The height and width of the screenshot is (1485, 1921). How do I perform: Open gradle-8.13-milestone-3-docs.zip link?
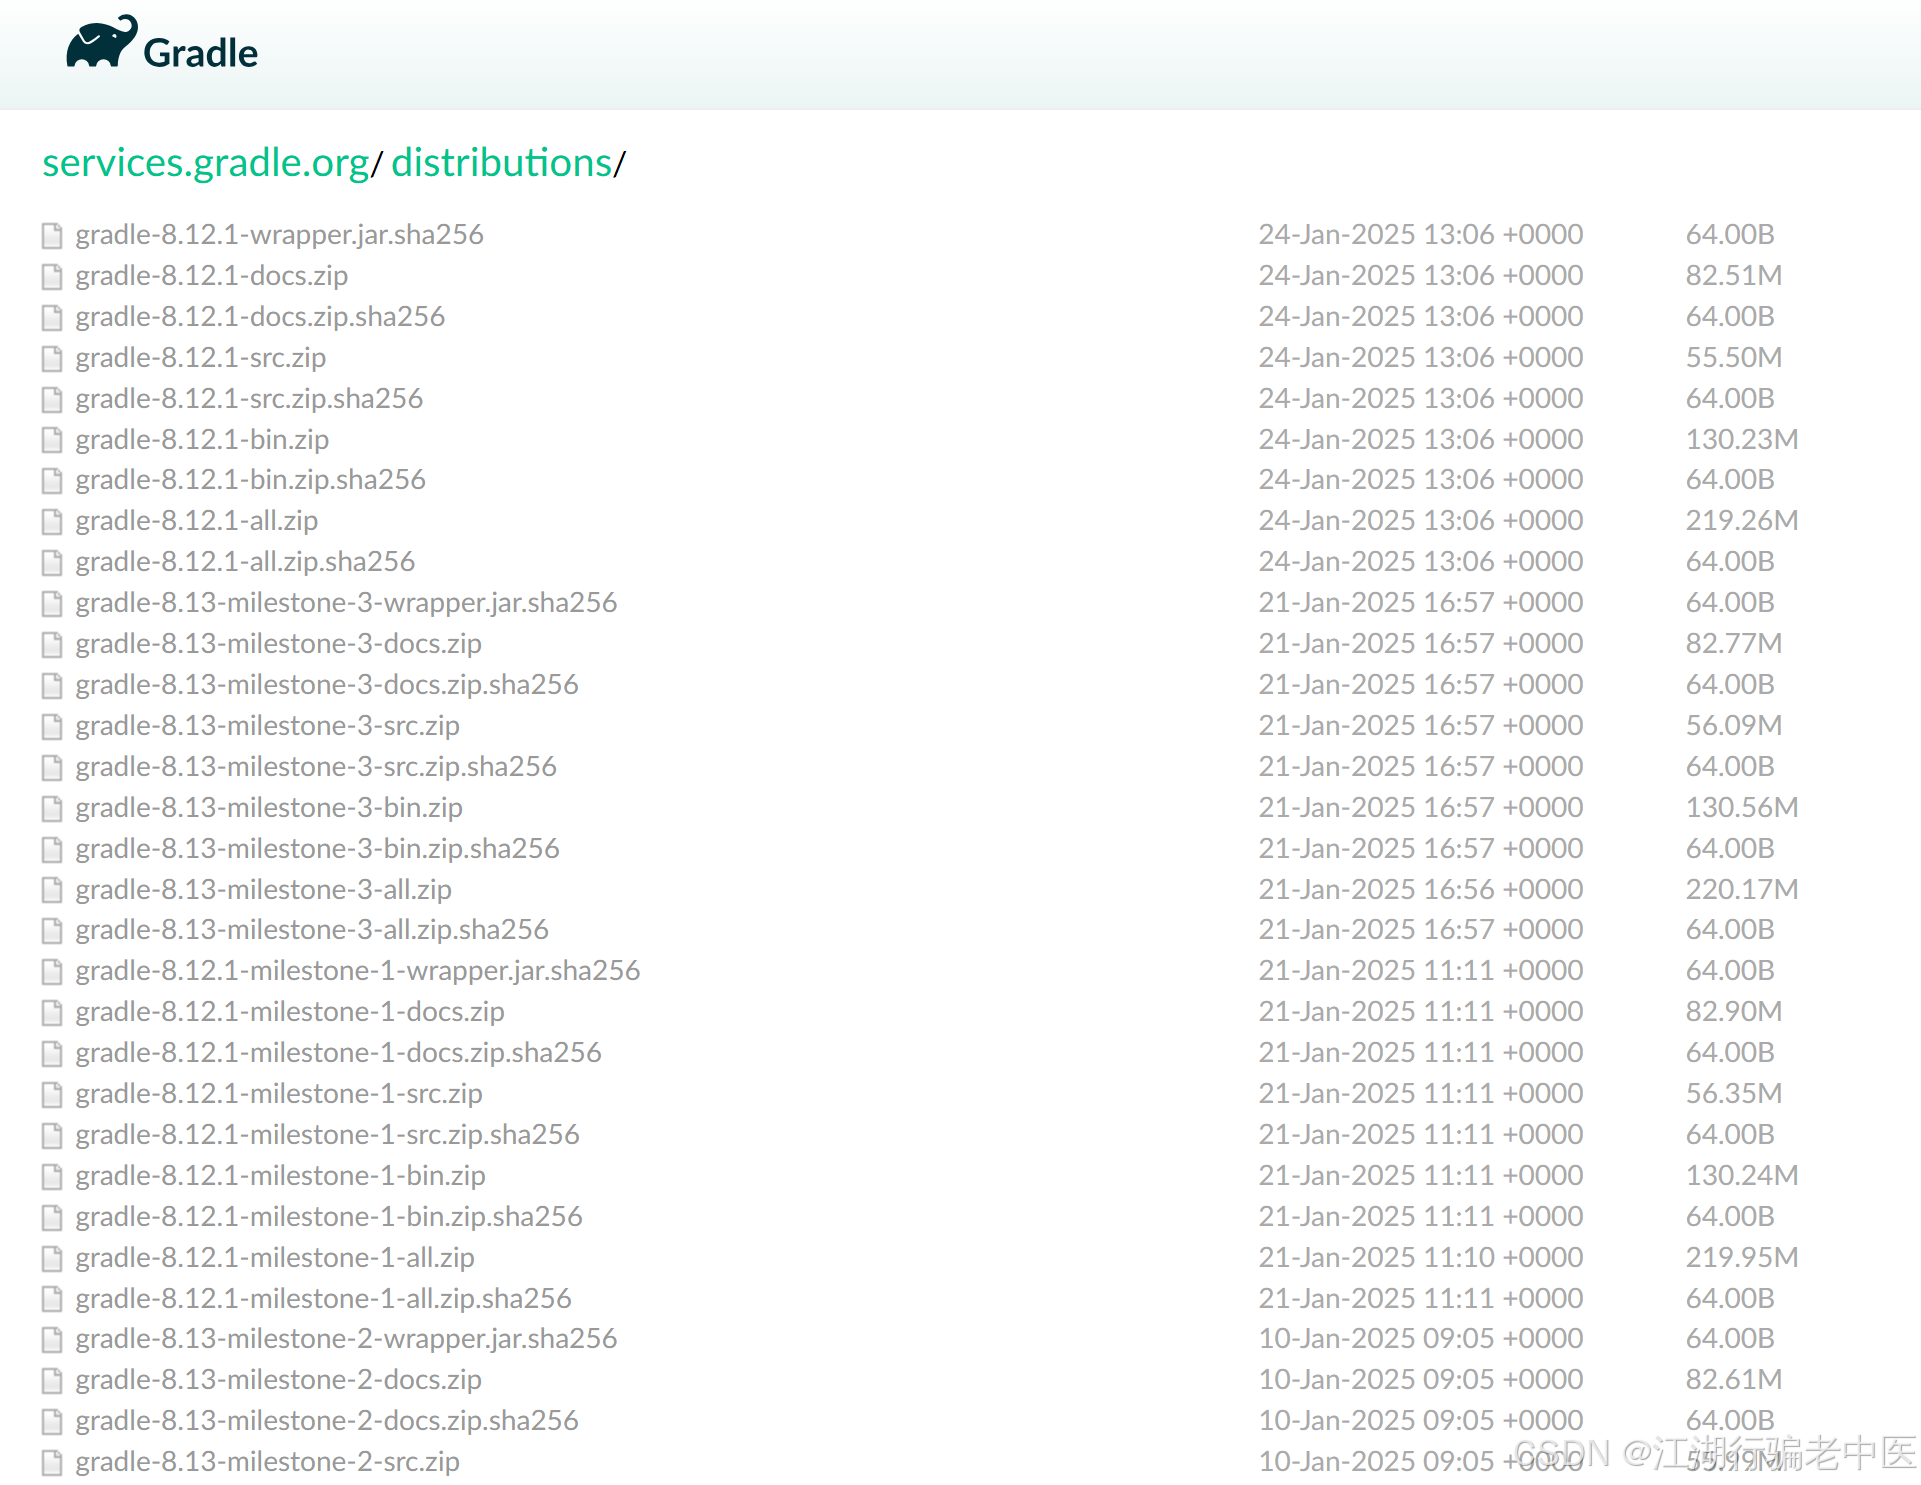tap(278, 644)
